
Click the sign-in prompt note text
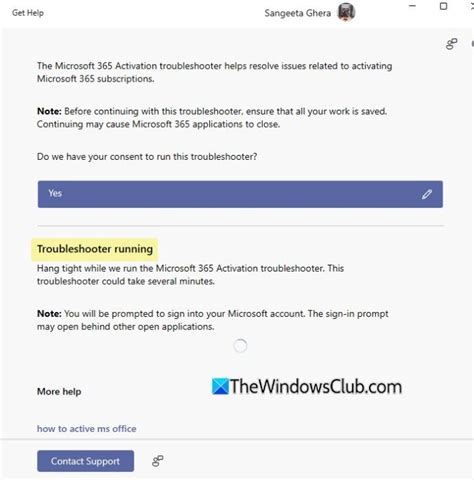[x=213, y=320]
